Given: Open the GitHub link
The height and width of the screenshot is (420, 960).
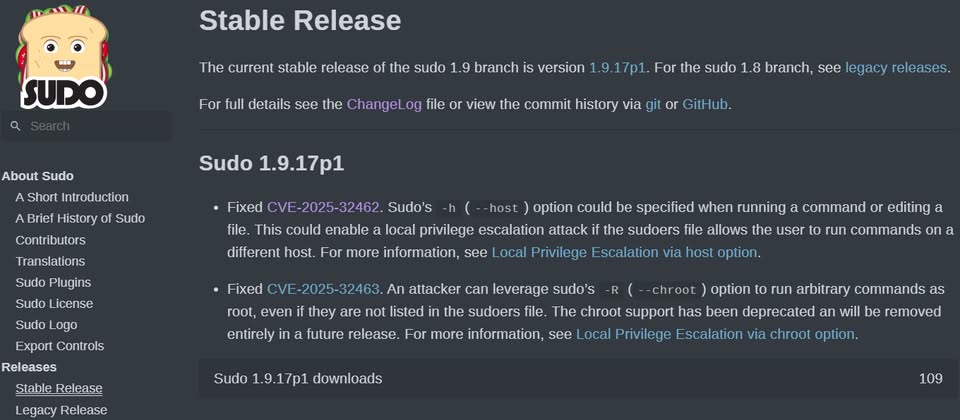Looking at the screenshot, I should click(x=705, y=104).
